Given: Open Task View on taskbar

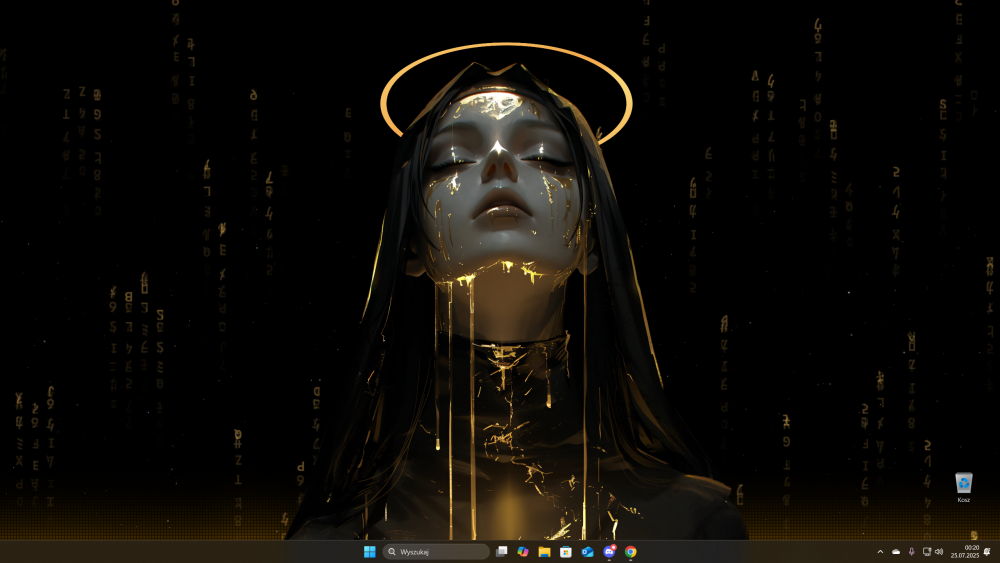Looking at the screenshot, I should click(x=502, y=552).
